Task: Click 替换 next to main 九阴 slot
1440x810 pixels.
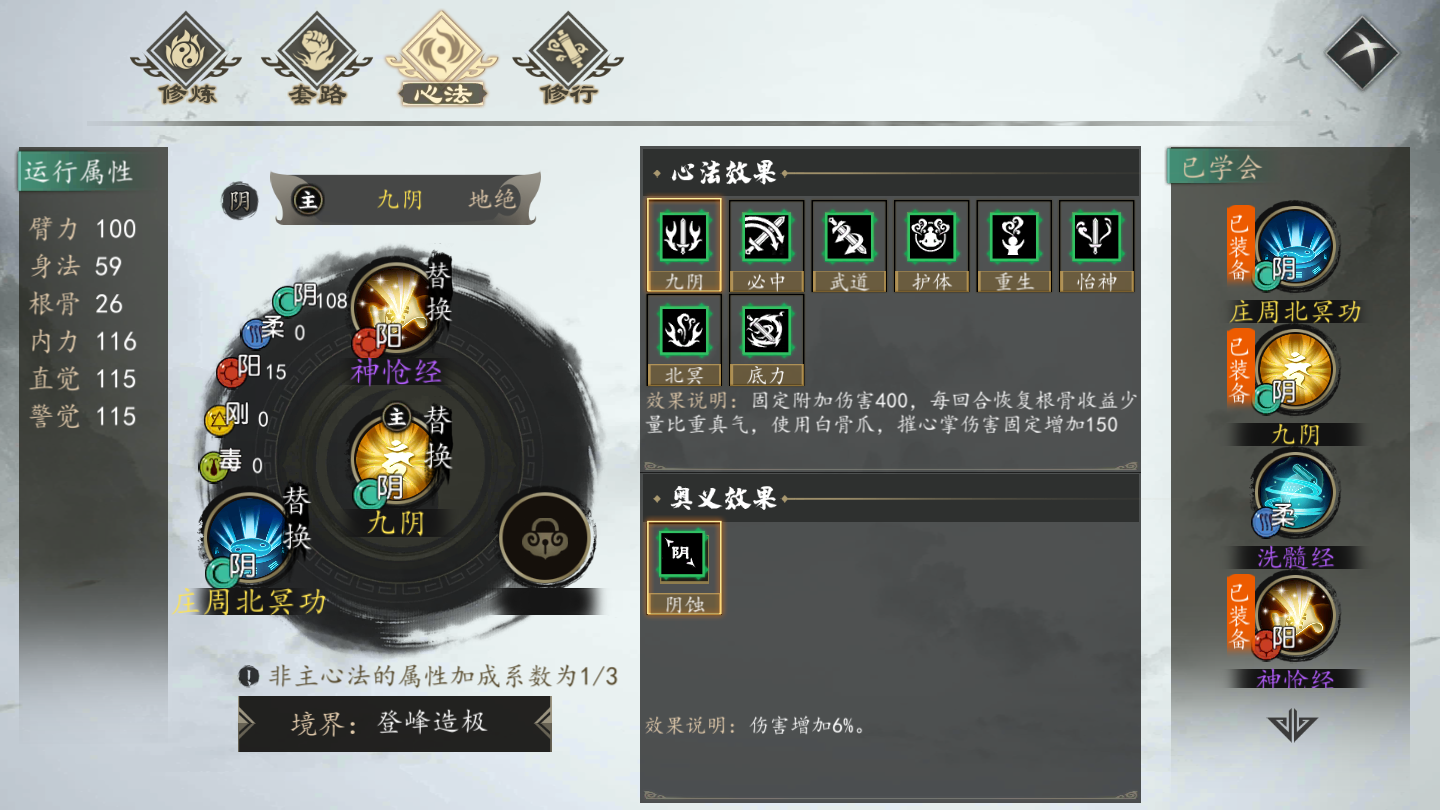Action: click(439, 436)
